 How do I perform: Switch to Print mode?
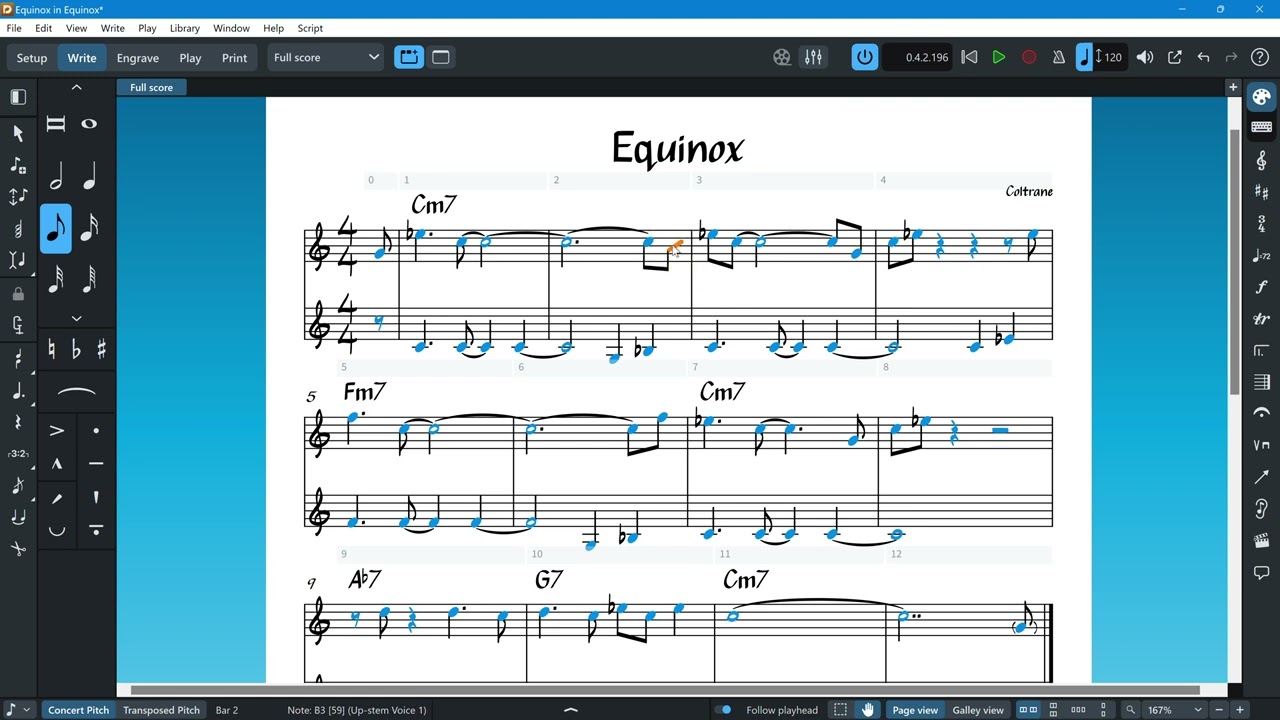[234, 58]
